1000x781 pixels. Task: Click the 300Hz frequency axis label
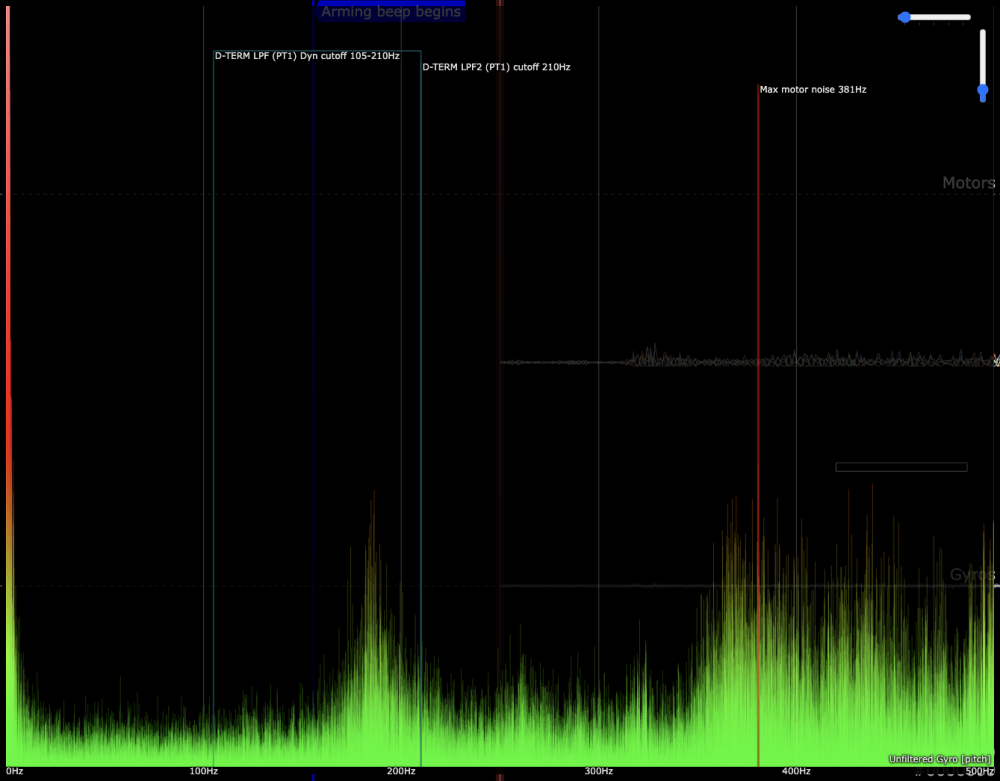[599, 771]
